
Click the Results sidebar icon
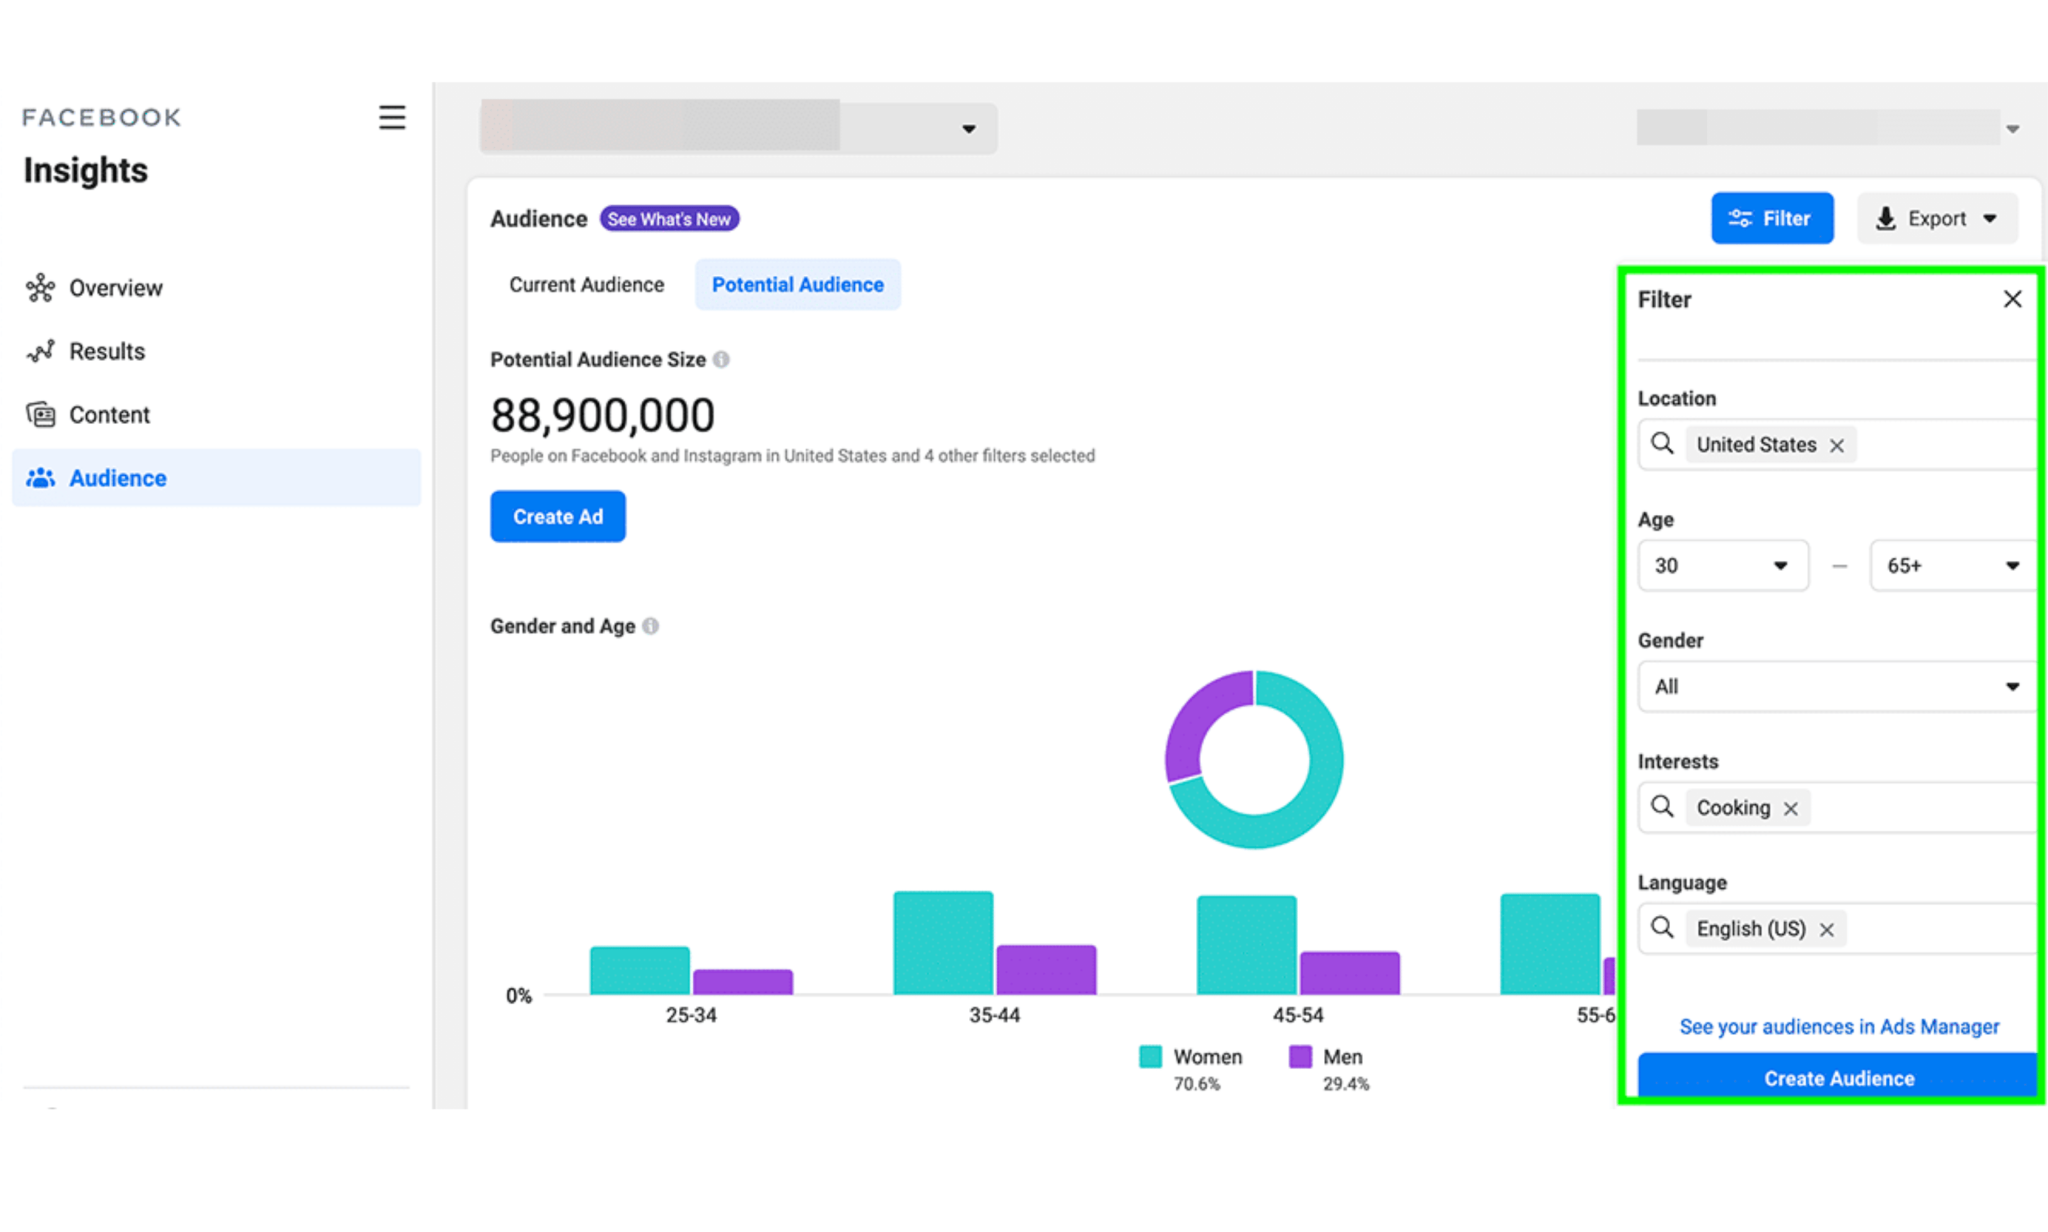coord(40,351)
